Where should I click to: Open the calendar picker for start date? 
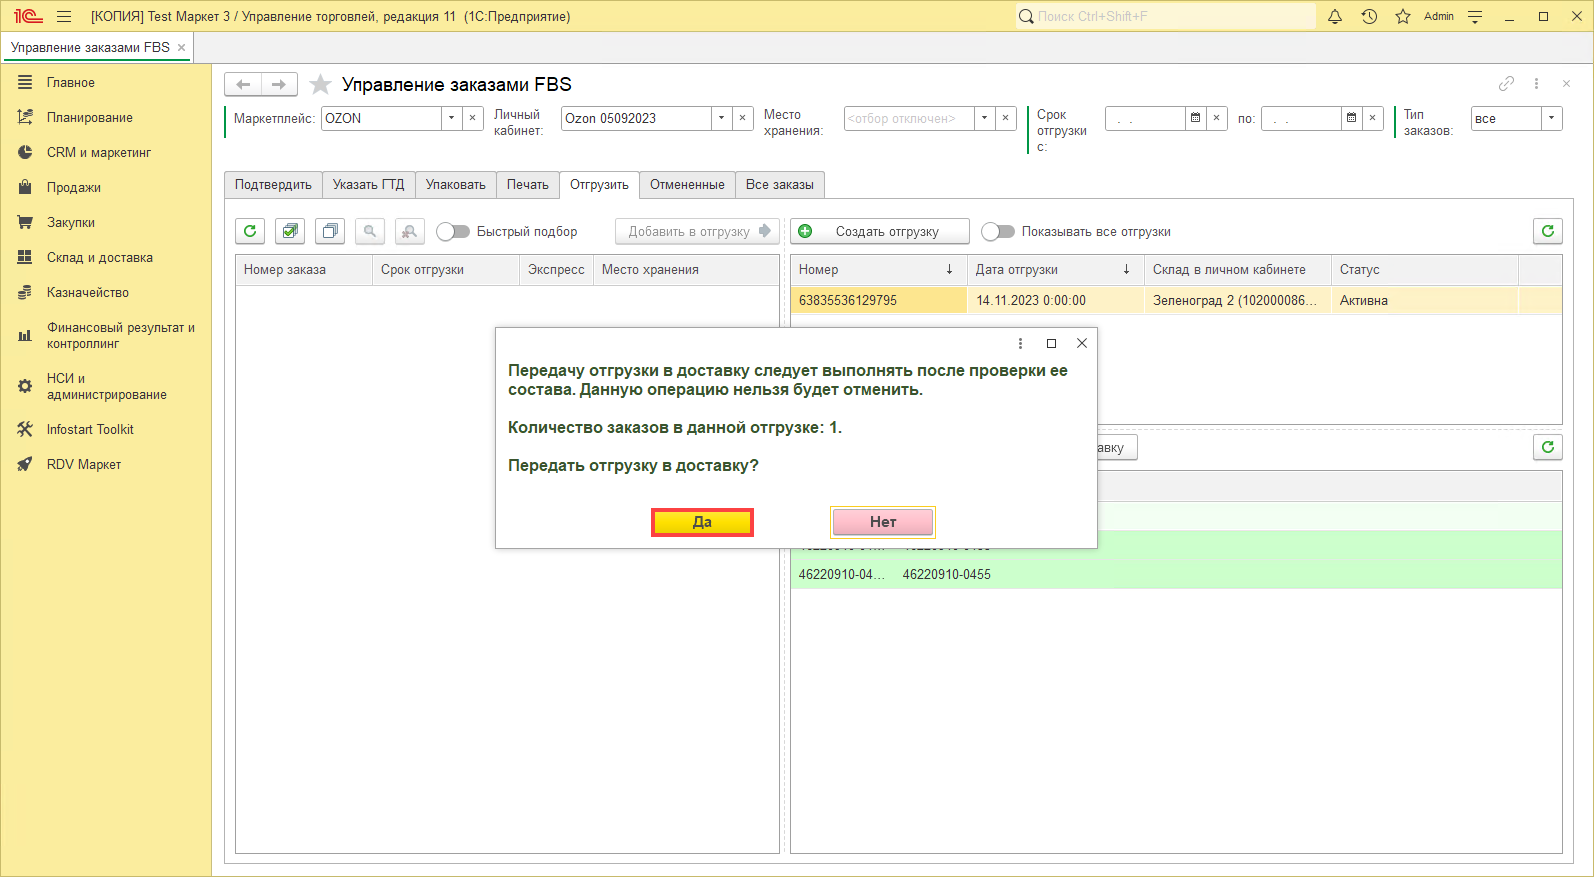(x=1195, y=118)
